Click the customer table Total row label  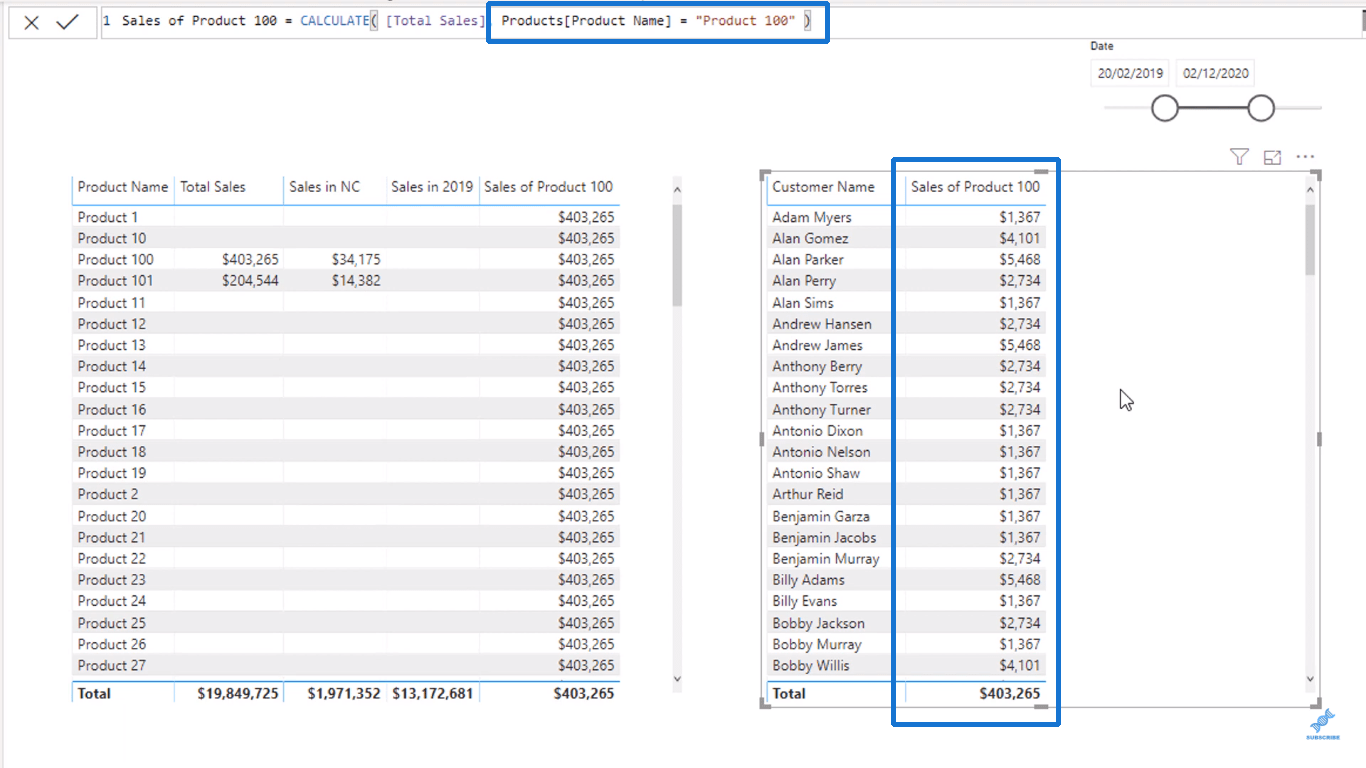click(789, 693)
